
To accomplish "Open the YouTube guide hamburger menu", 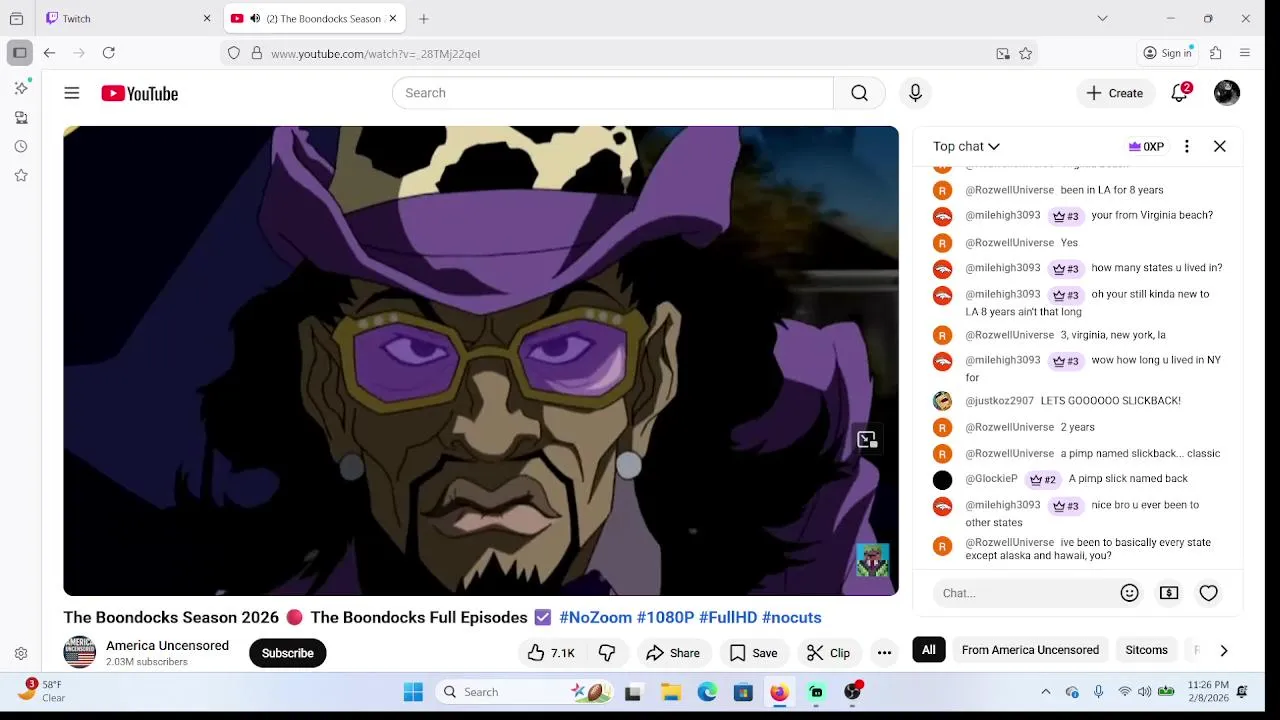I will [72, 93].
